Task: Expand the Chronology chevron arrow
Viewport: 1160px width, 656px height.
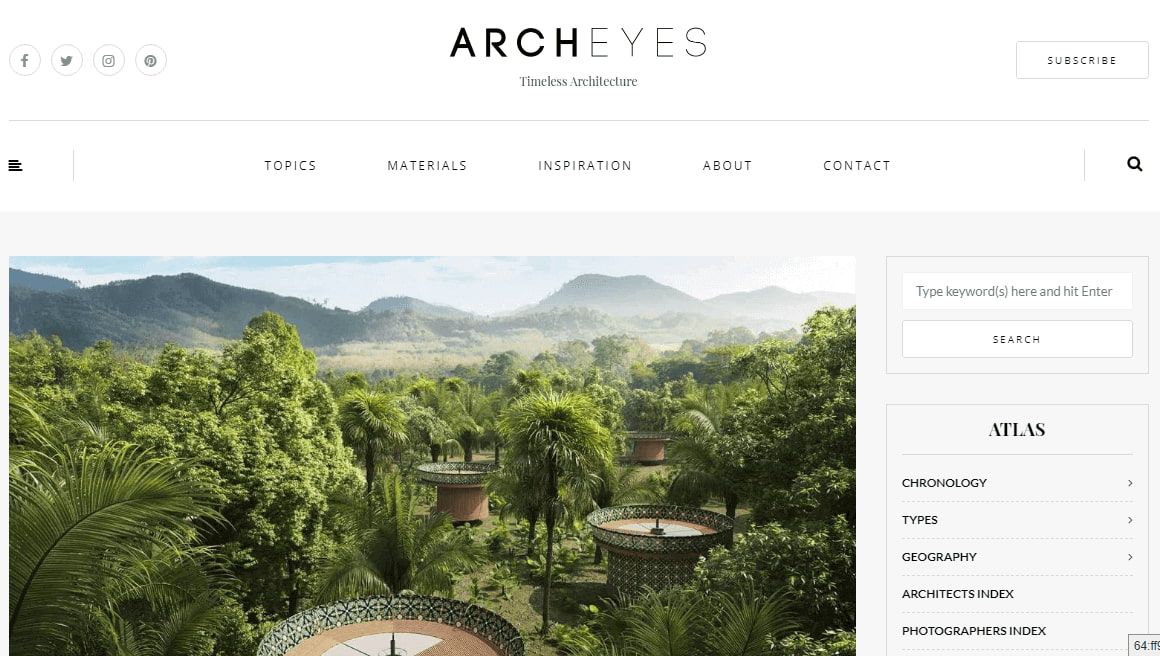Action: pyautogui.click(x=1130, y=483)
